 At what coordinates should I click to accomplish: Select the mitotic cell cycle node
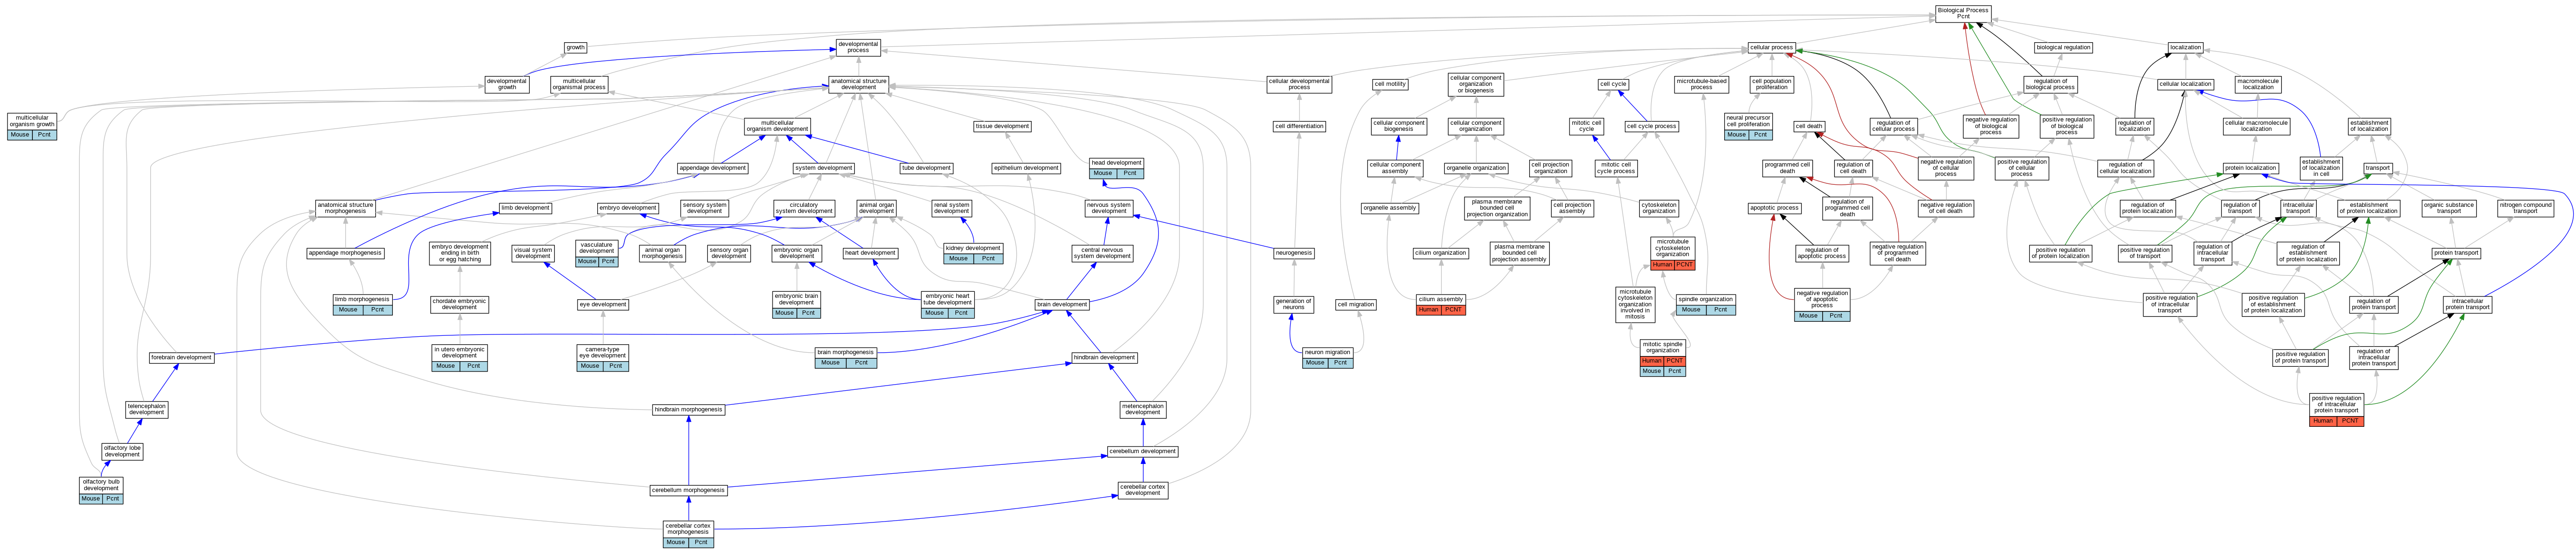point(1586,126)
